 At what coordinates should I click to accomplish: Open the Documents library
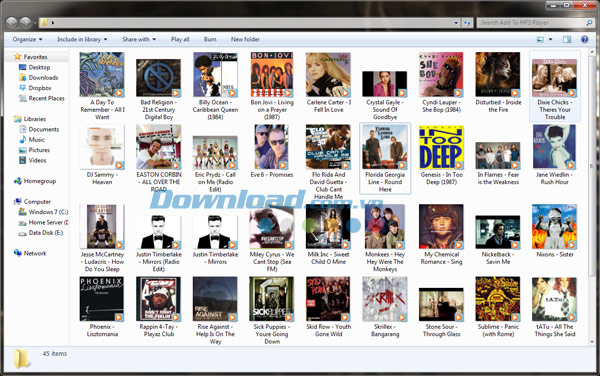pos(39,129)
